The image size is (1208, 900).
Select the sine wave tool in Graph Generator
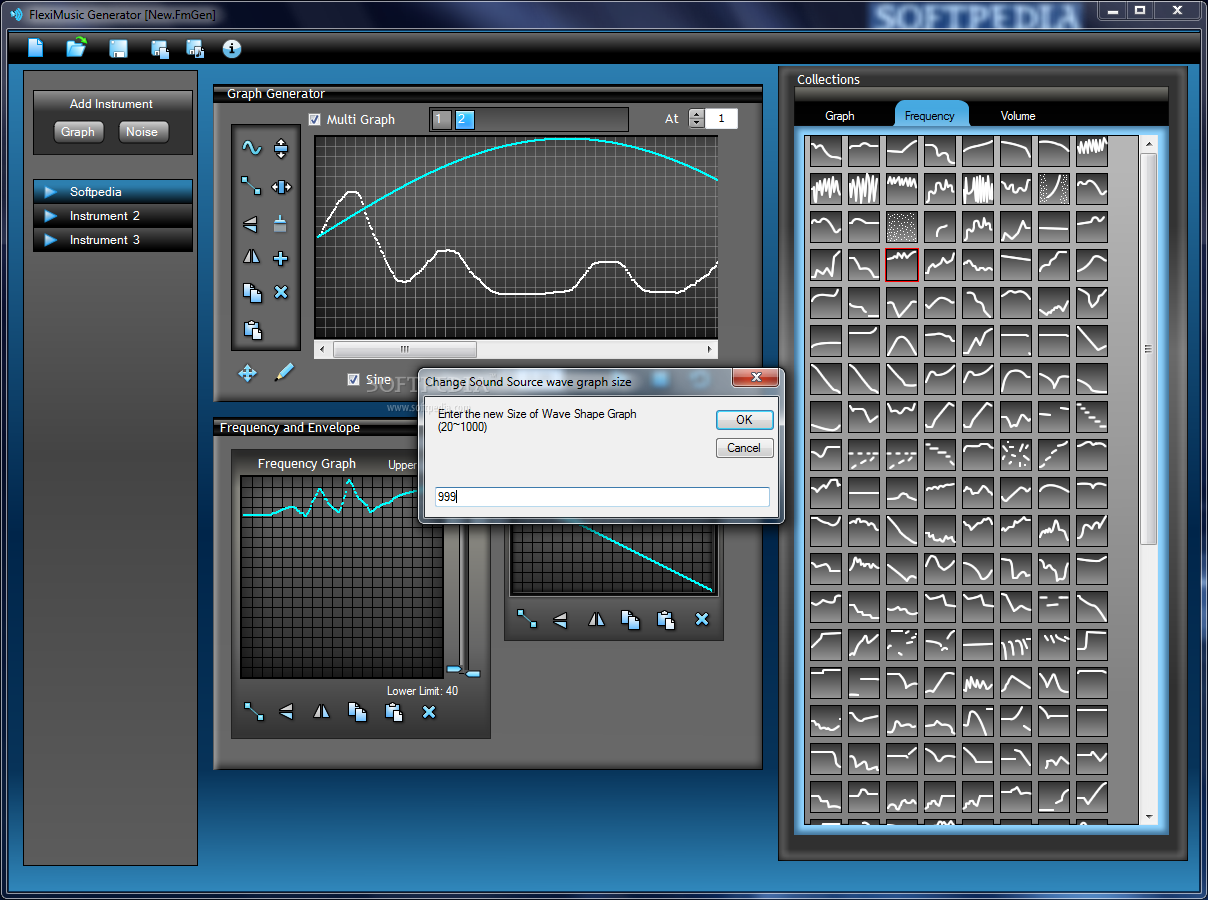[251, 148]
